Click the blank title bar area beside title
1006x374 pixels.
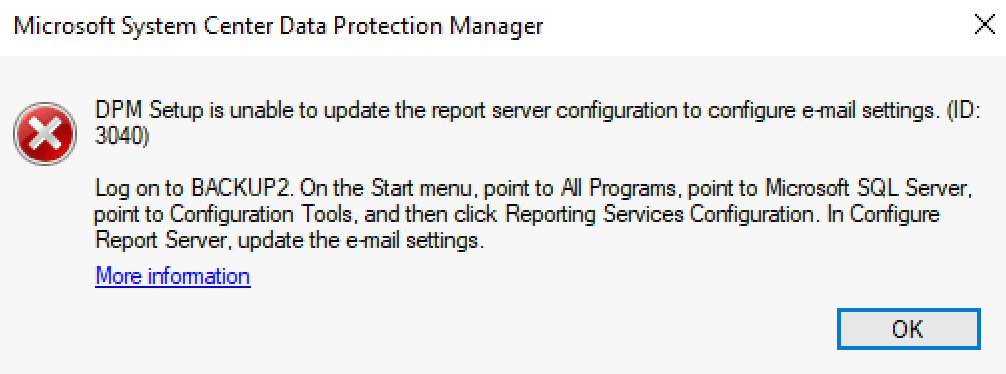(757, 26)
